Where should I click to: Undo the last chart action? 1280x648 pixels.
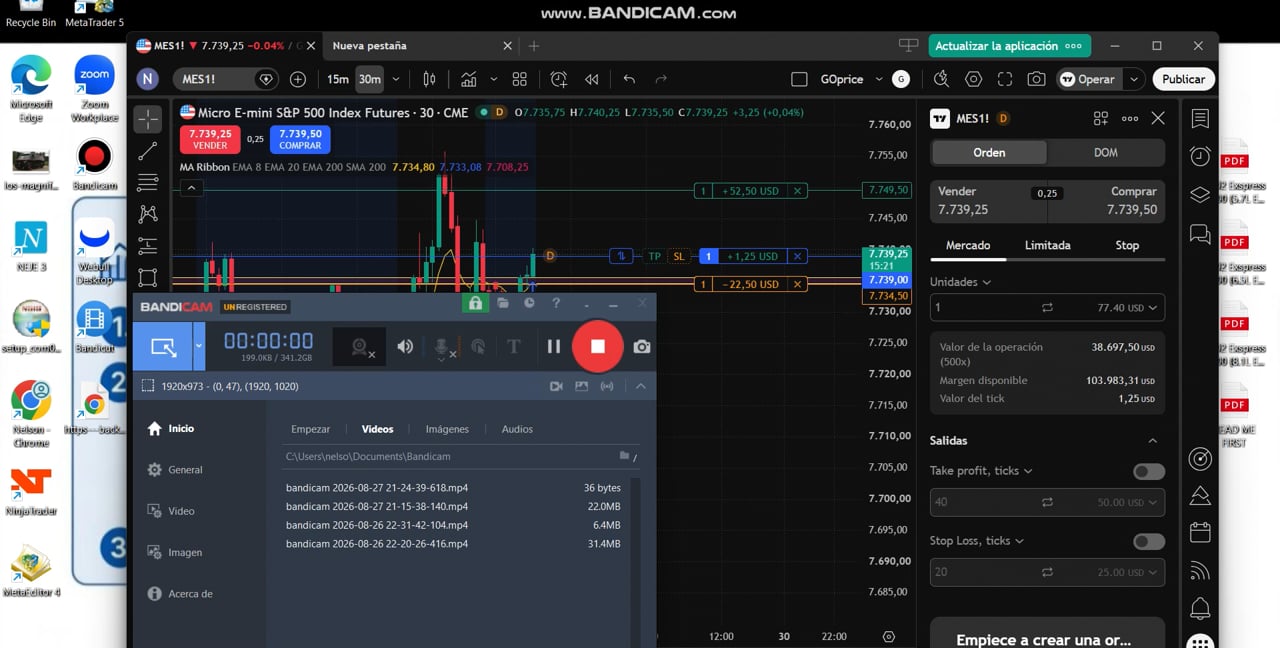pyautogui.click(x=629, y=79)
